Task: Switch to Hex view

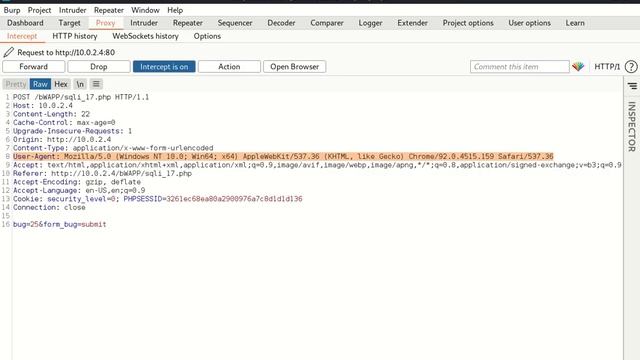Action: click(61, 84)
